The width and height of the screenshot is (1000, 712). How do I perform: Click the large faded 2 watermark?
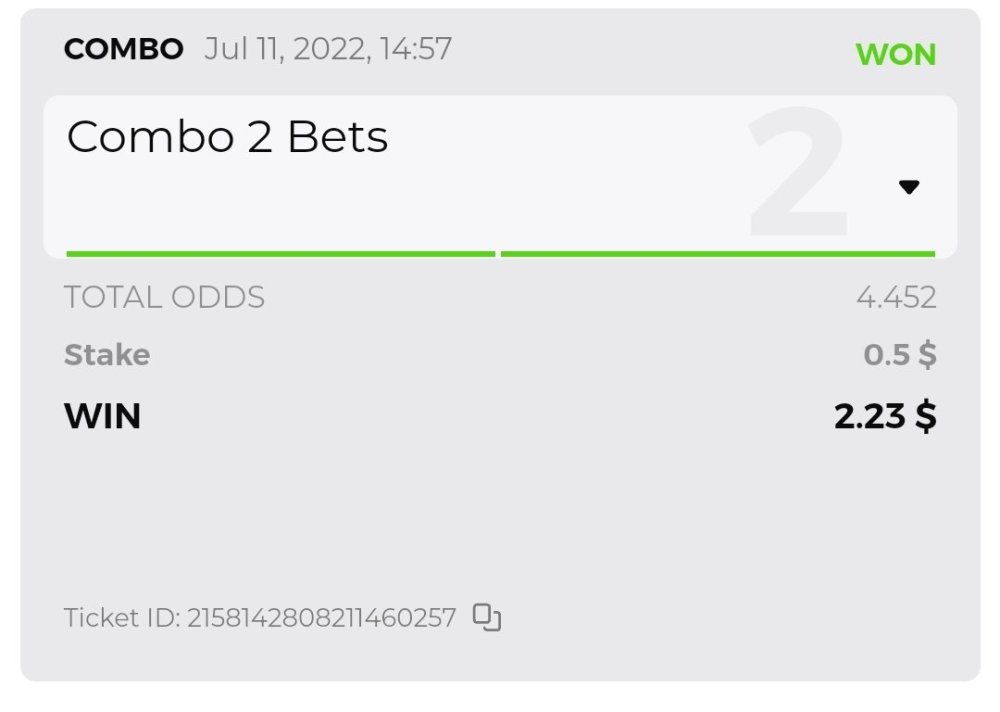point(798,175)
